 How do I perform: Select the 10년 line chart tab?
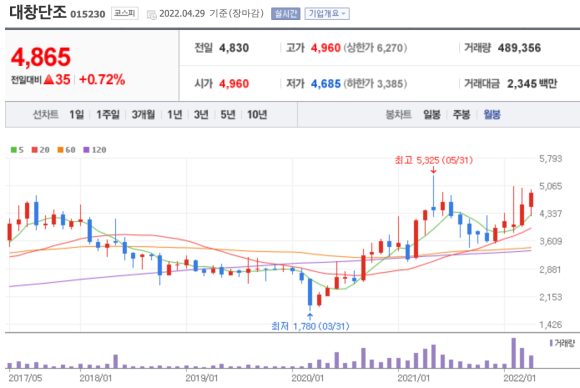pyautogui.click(x=257, y=115)
